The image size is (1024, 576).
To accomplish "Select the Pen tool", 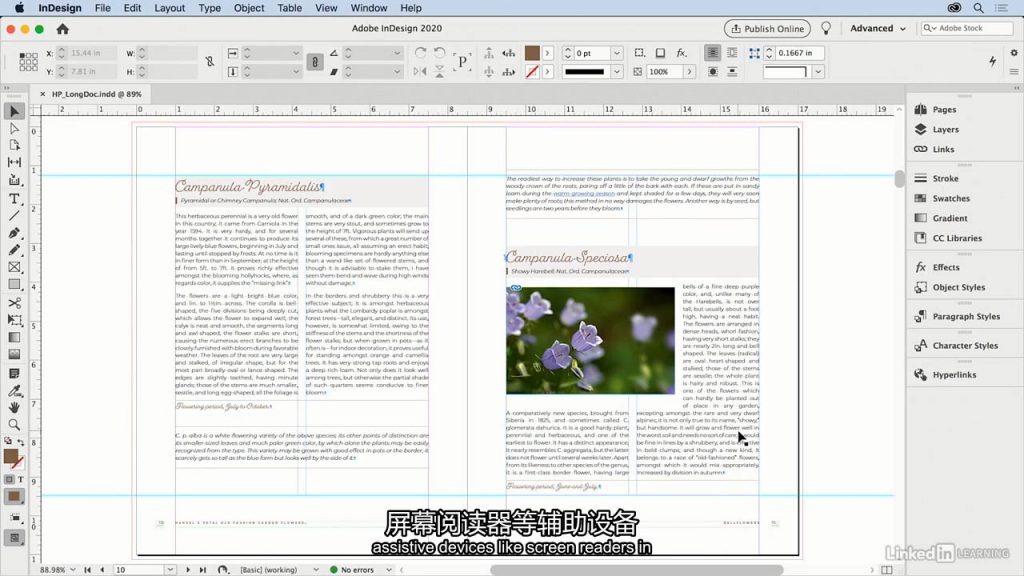I will [14, 232].
